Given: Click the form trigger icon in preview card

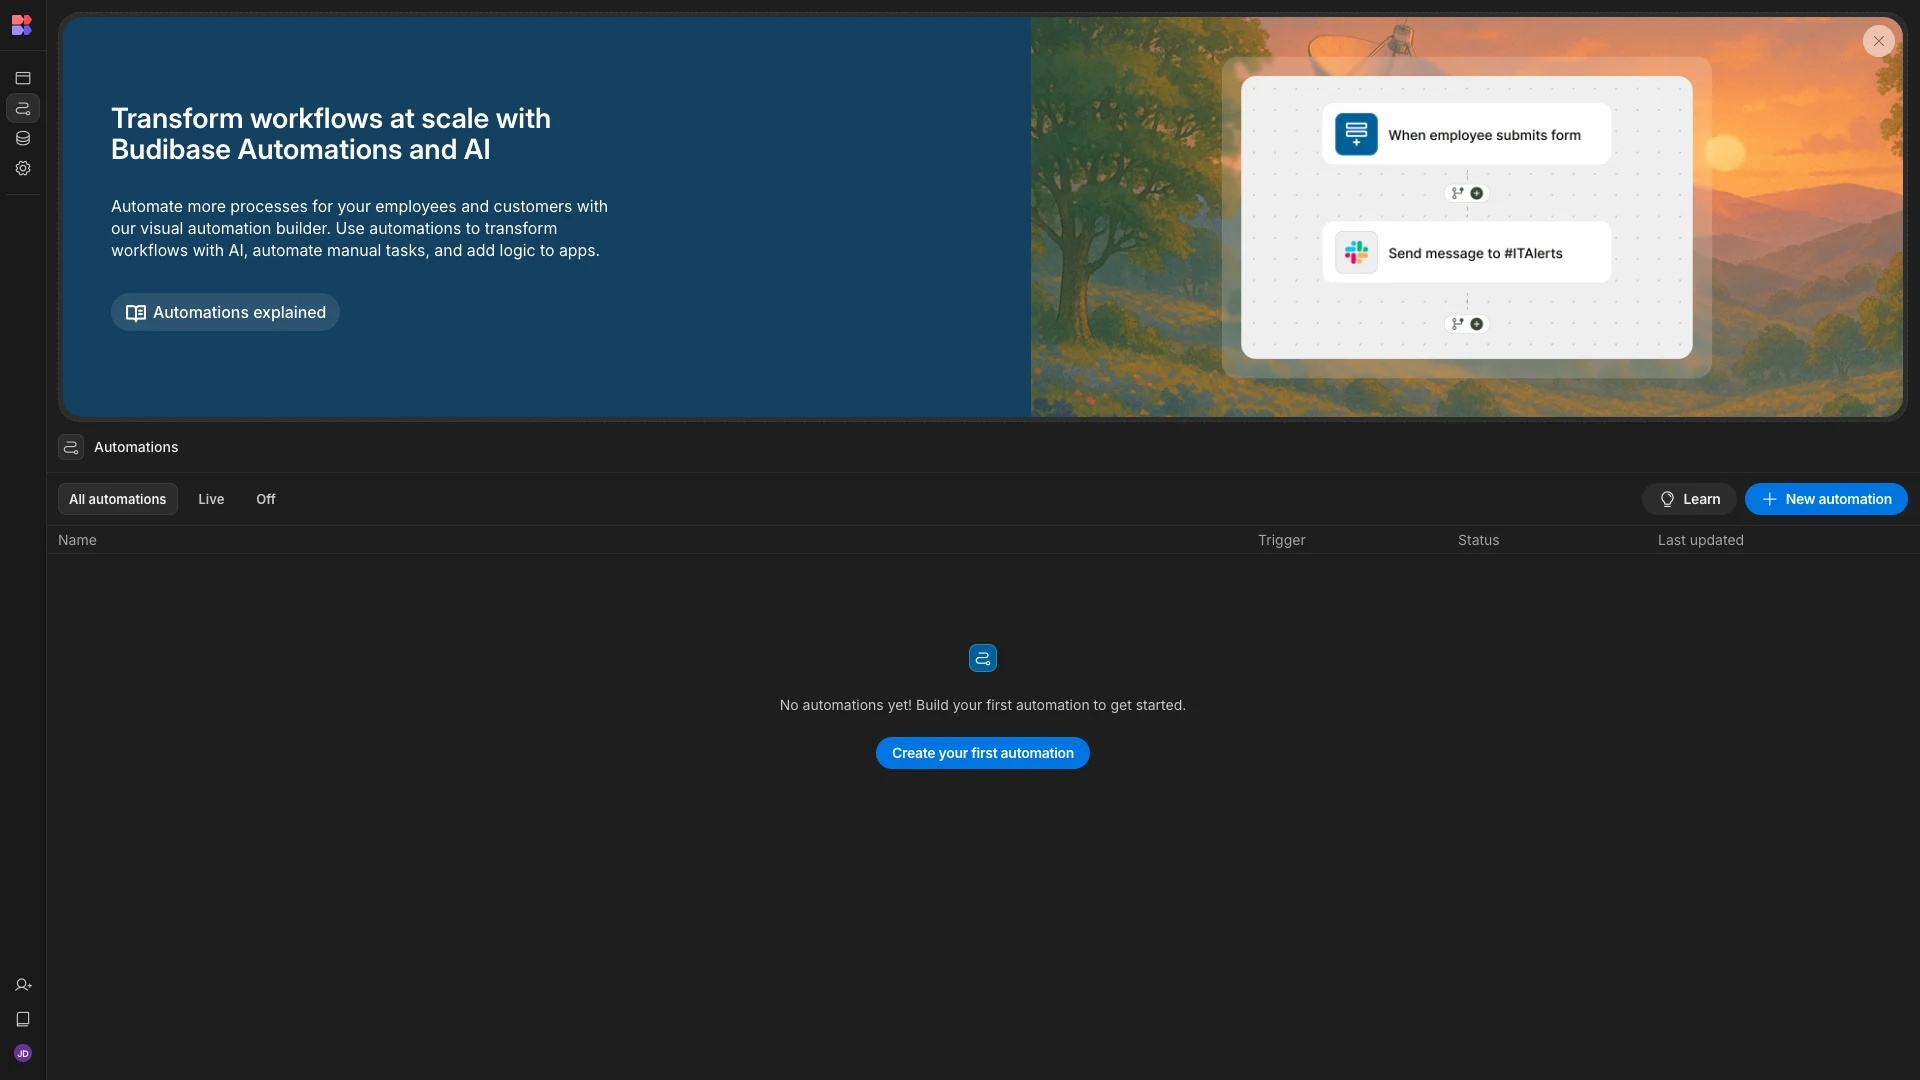Looking at the screenshot, I should pos(1356,134).
